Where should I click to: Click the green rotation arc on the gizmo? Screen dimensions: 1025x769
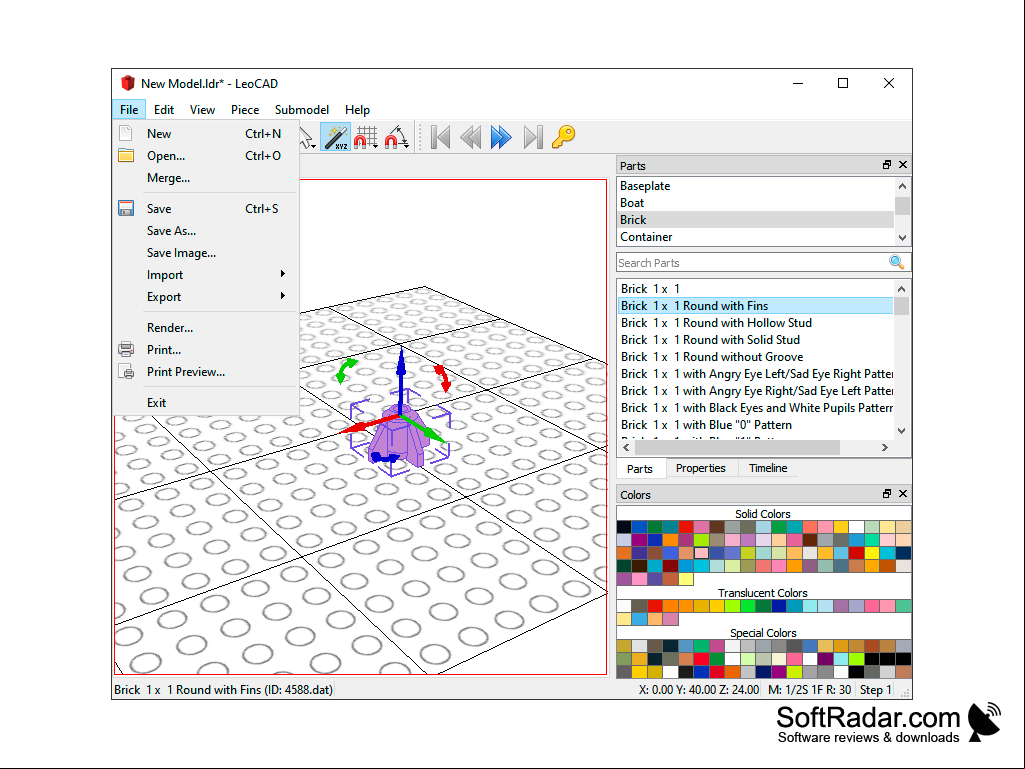point(345,369)
